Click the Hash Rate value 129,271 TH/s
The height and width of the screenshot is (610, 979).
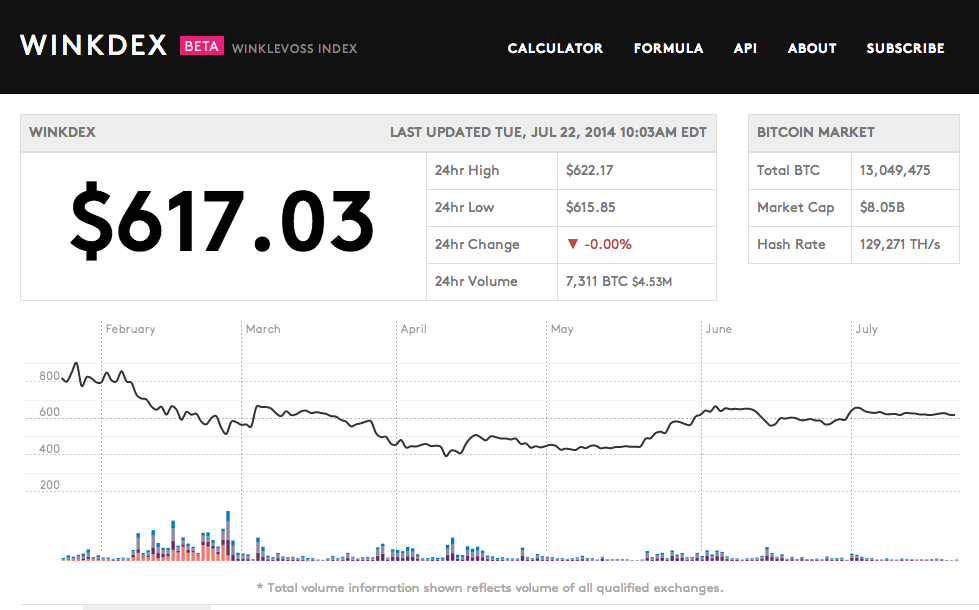(x=900, y=244)
